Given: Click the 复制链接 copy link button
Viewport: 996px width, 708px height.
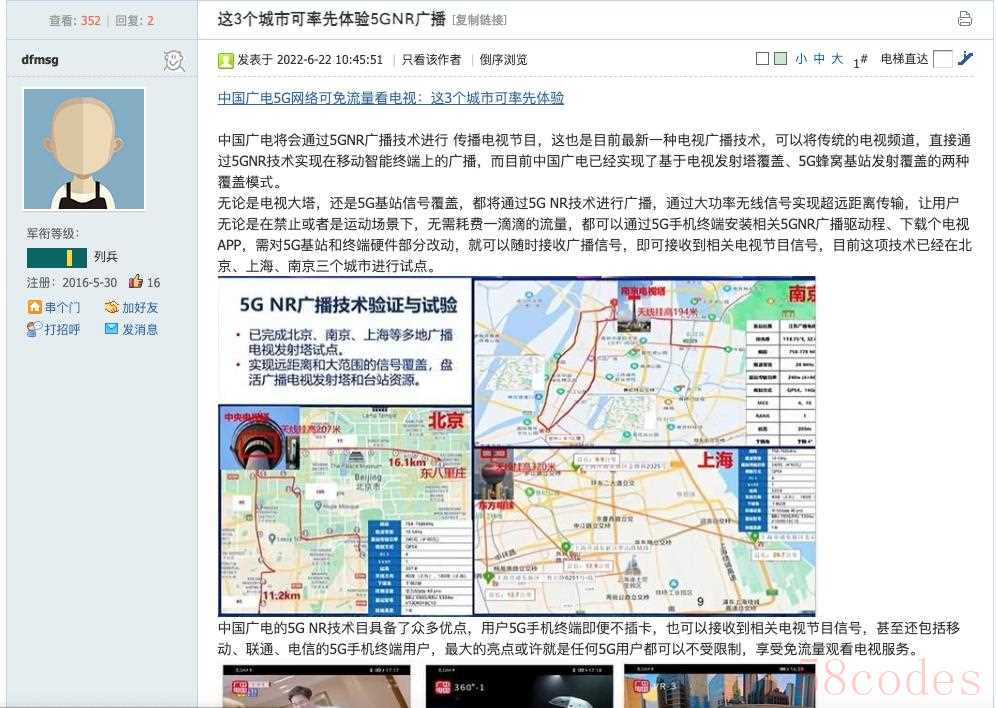Looking at the screenshot, I should 480,20.
